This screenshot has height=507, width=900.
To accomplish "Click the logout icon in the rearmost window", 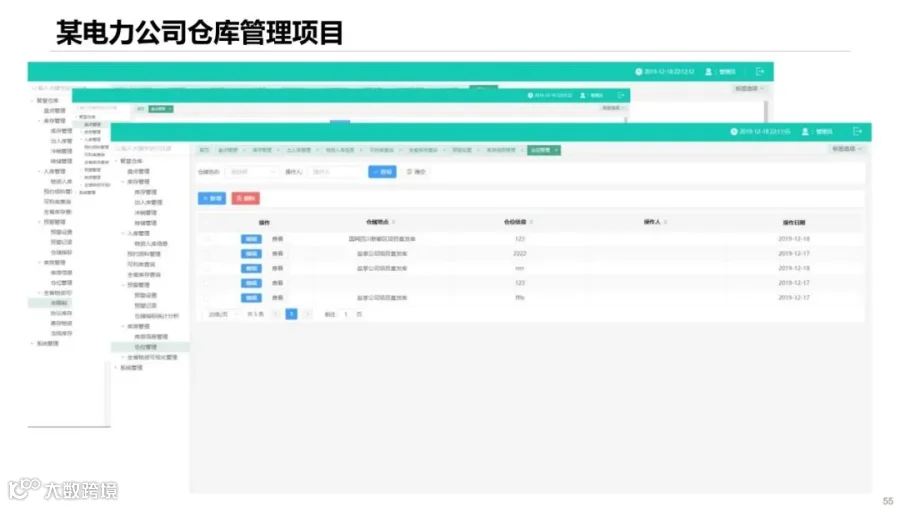I will 760,71.
